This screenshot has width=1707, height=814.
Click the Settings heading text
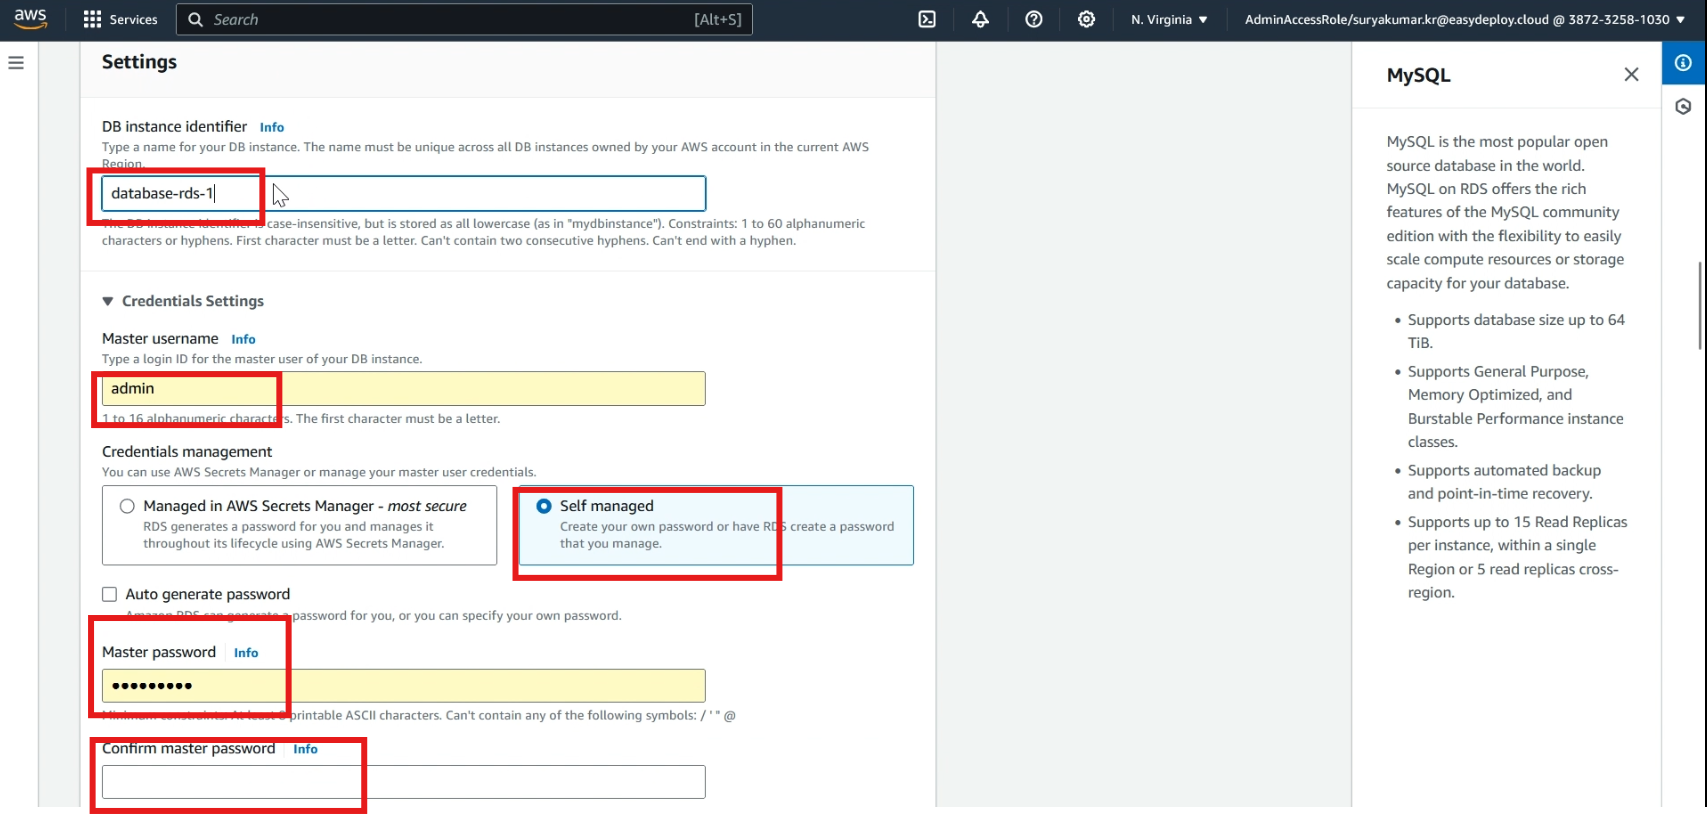tap(139, 62)
